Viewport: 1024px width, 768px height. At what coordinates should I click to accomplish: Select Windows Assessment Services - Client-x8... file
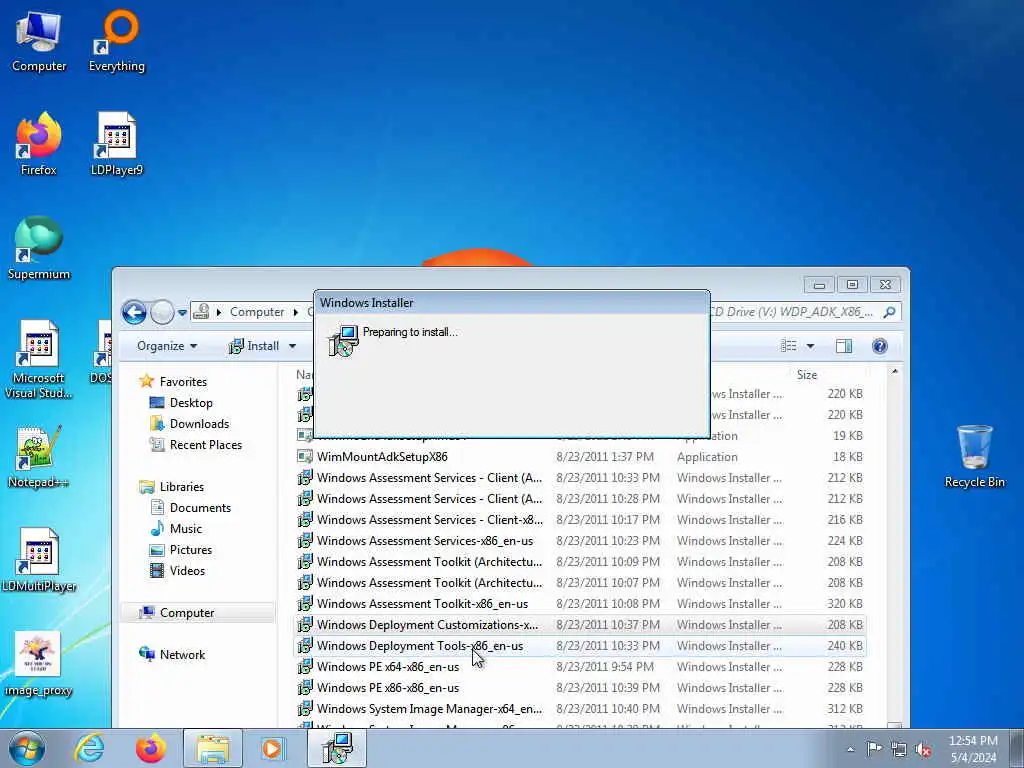pos(430,520)
